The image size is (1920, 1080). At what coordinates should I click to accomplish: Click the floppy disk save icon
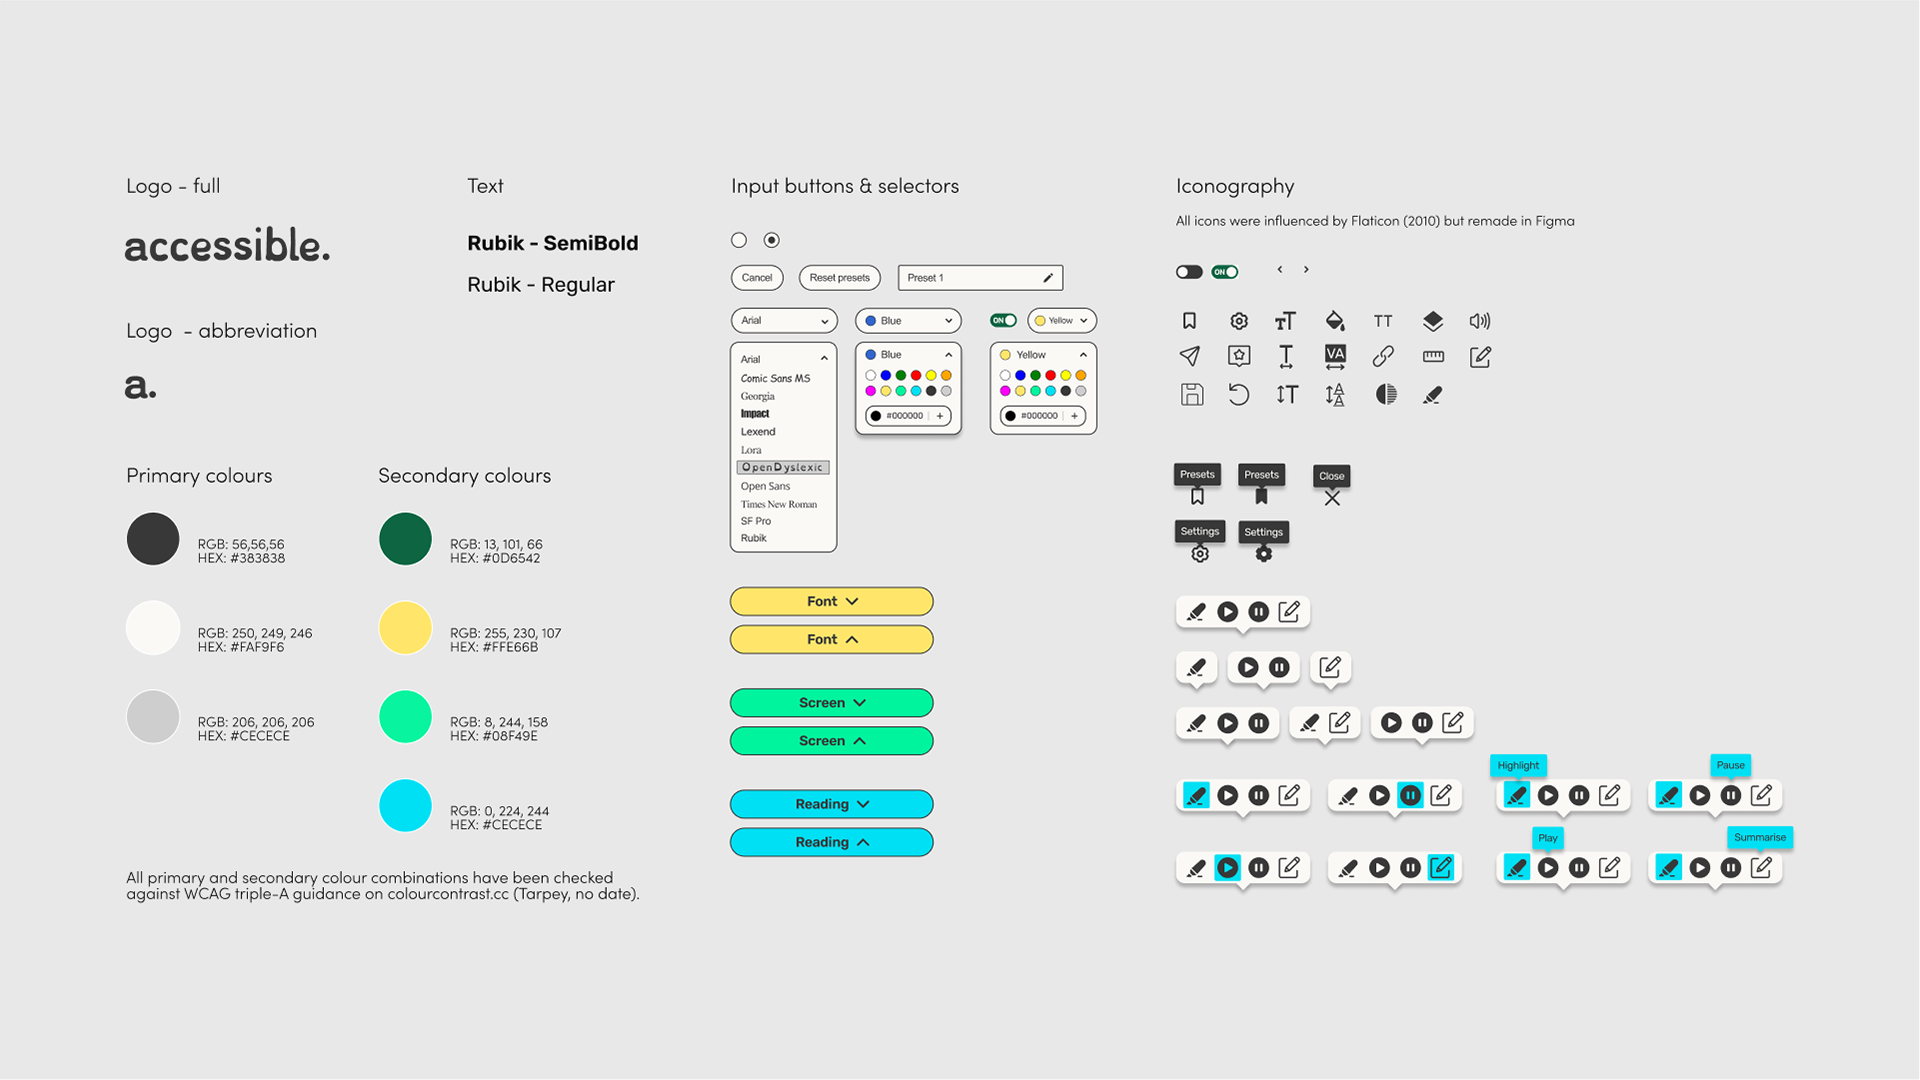[1191, 394]
